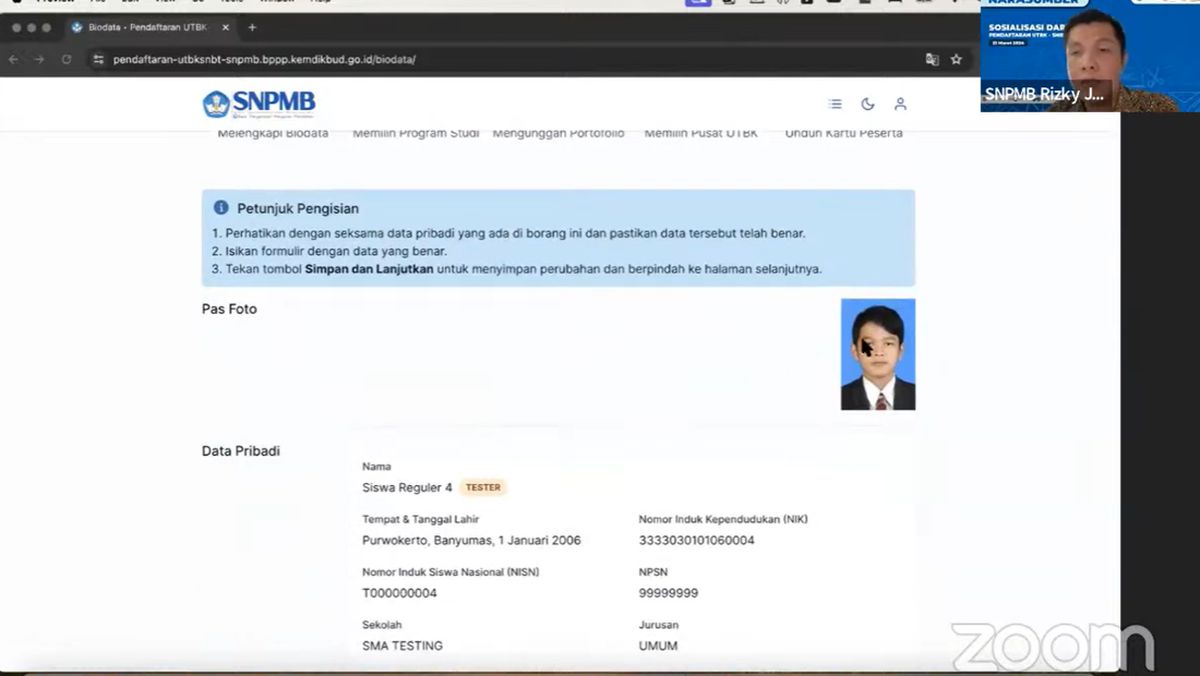
Task: Go to Melengkapi Biodata step
Action: coord(273,133)
